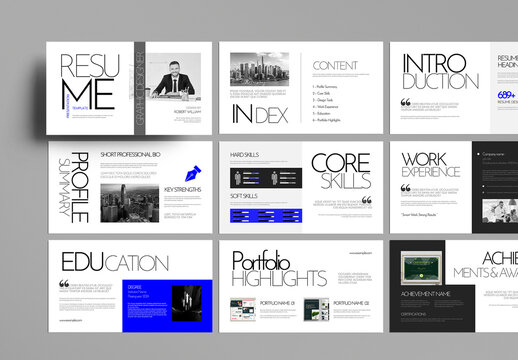Screen dimensions: 518x360
Task: Click '3 - Design Tools' in the content list
Action: pos(322,100)
